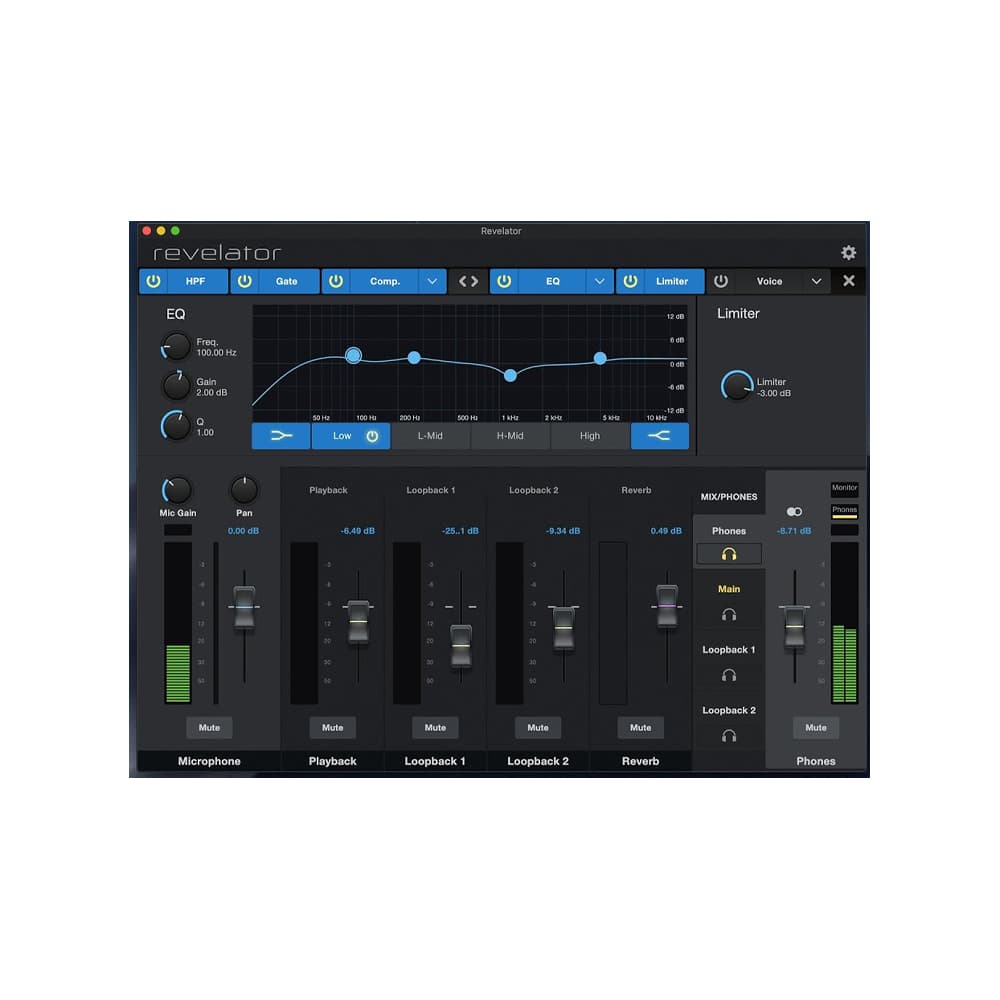
Task: Click the EQ Freq. knob
Action: pyautogui.click(x=176, y=346)
